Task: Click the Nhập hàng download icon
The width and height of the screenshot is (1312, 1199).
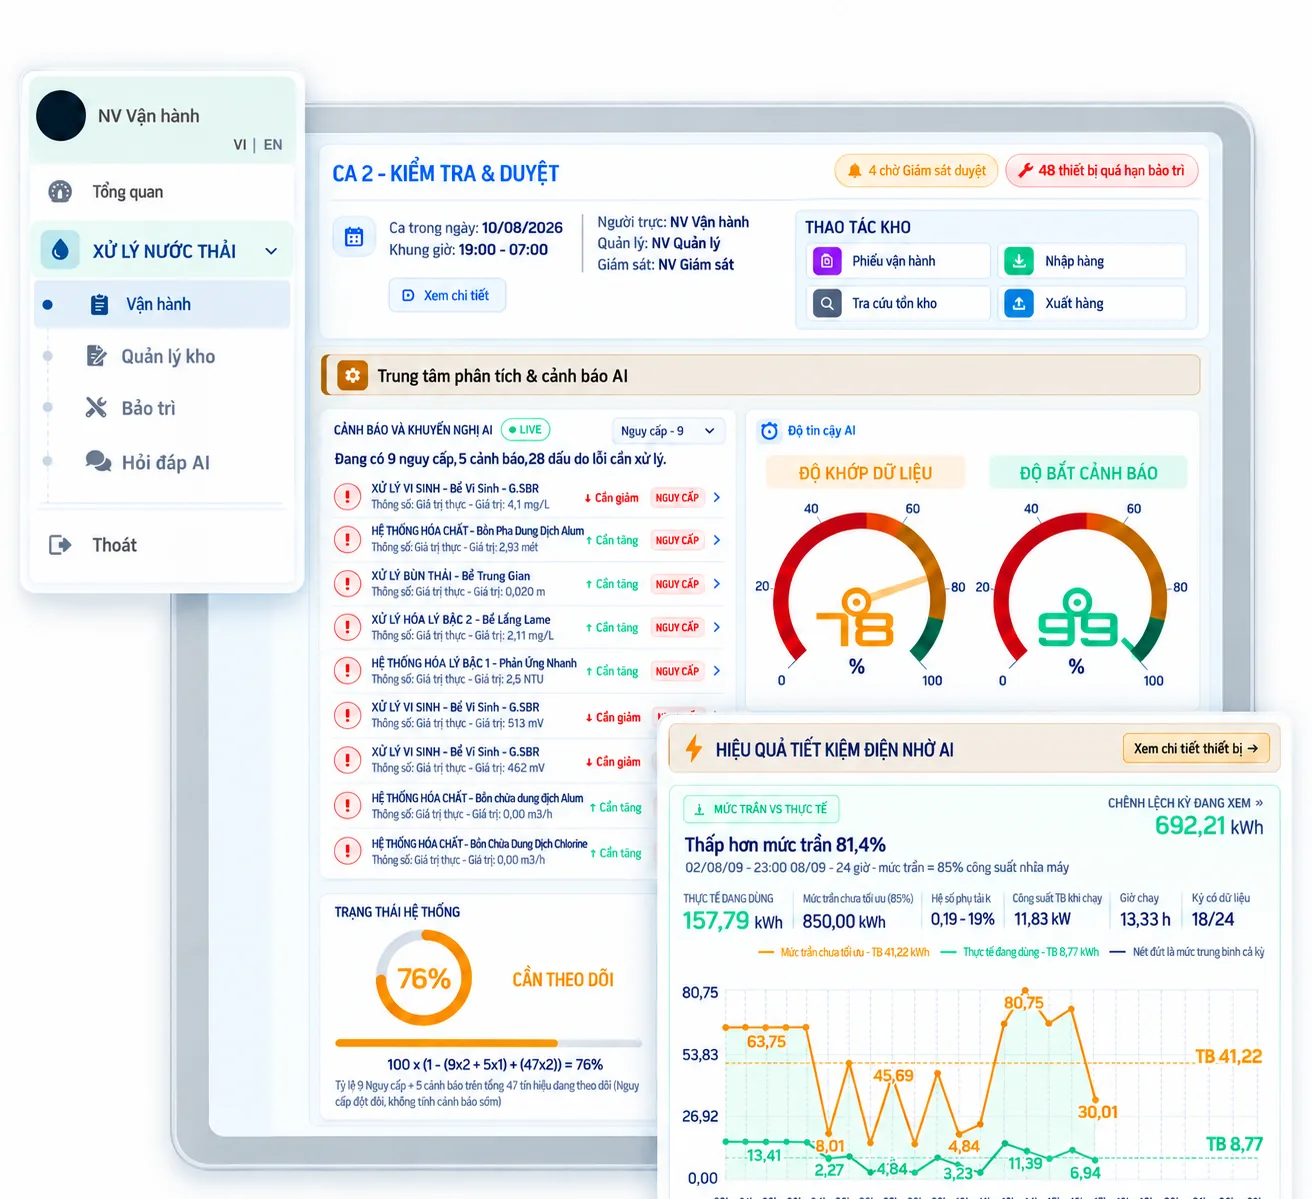Action: pyautogui.click(x=1018, y=261)
